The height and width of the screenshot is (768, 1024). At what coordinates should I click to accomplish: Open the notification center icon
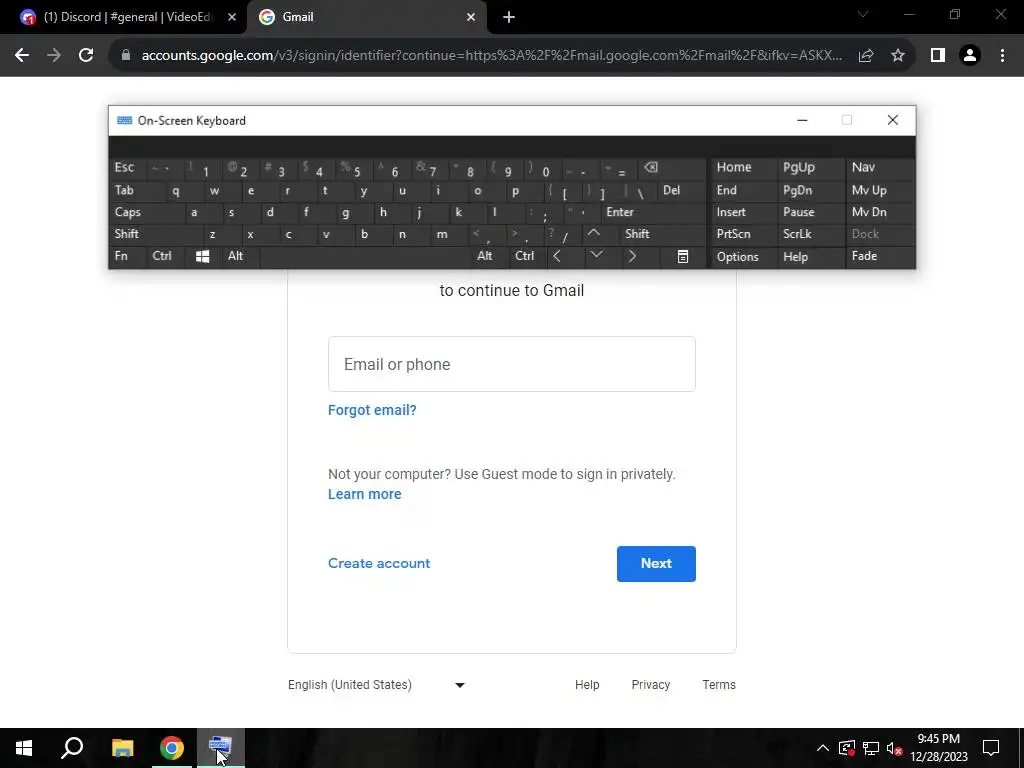coord(991,748)
